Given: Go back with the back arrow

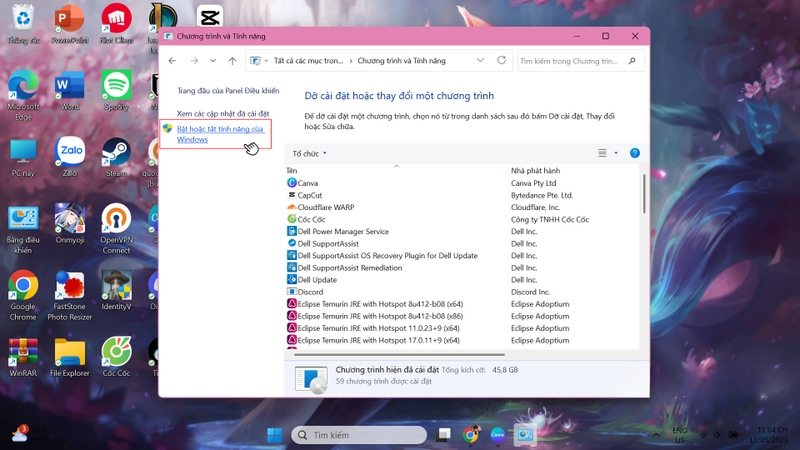Looking at the screenshot, I should pyautogui.click(x=172, y=61).
